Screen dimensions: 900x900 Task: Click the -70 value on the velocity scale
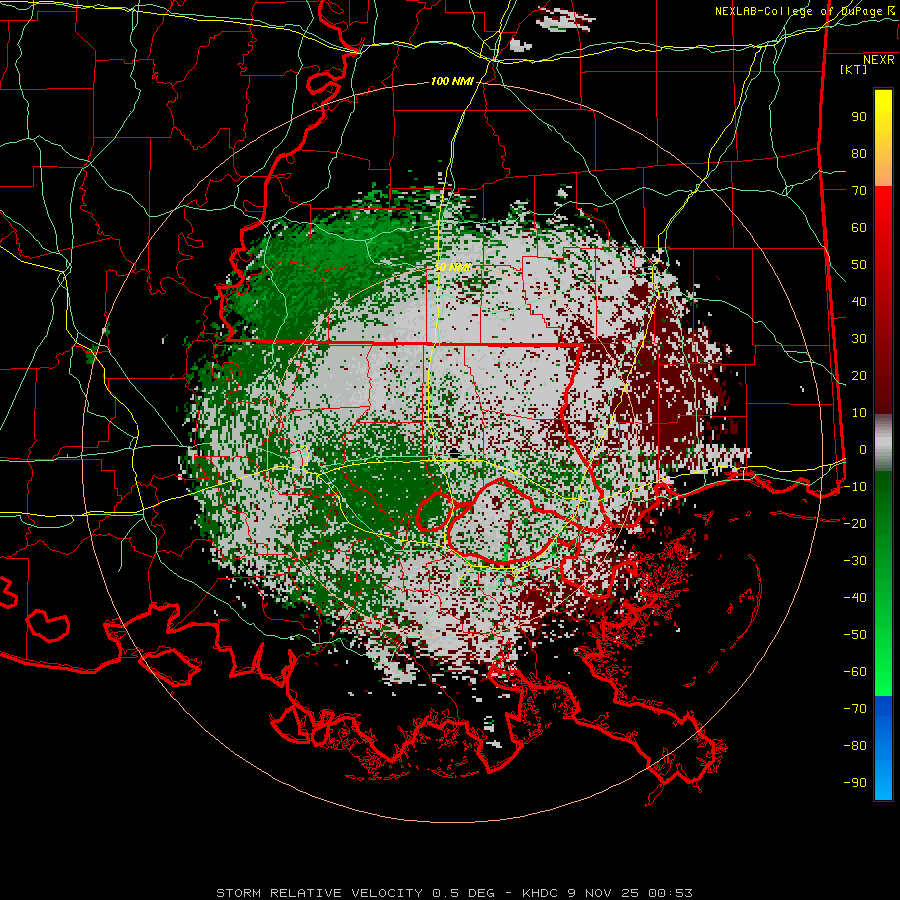(855, 709)
